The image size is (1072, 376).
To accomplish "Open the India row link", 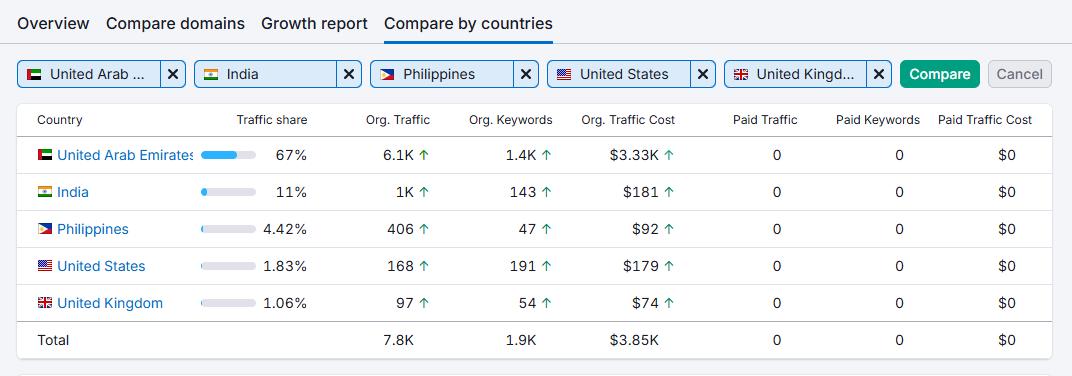I will 73,192.
